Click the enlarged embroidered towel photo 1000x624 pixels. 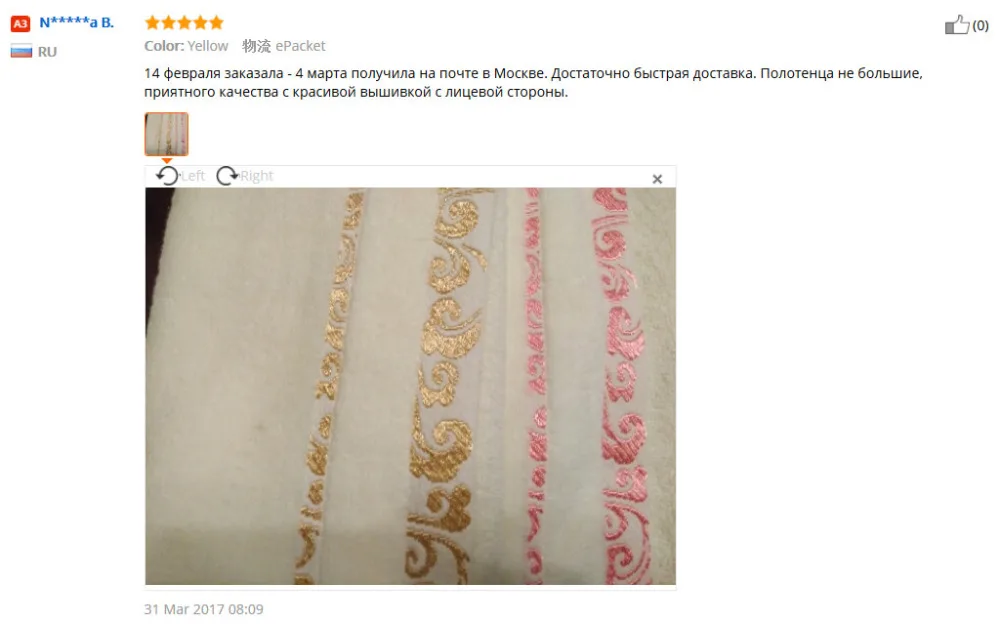point(410,386)
